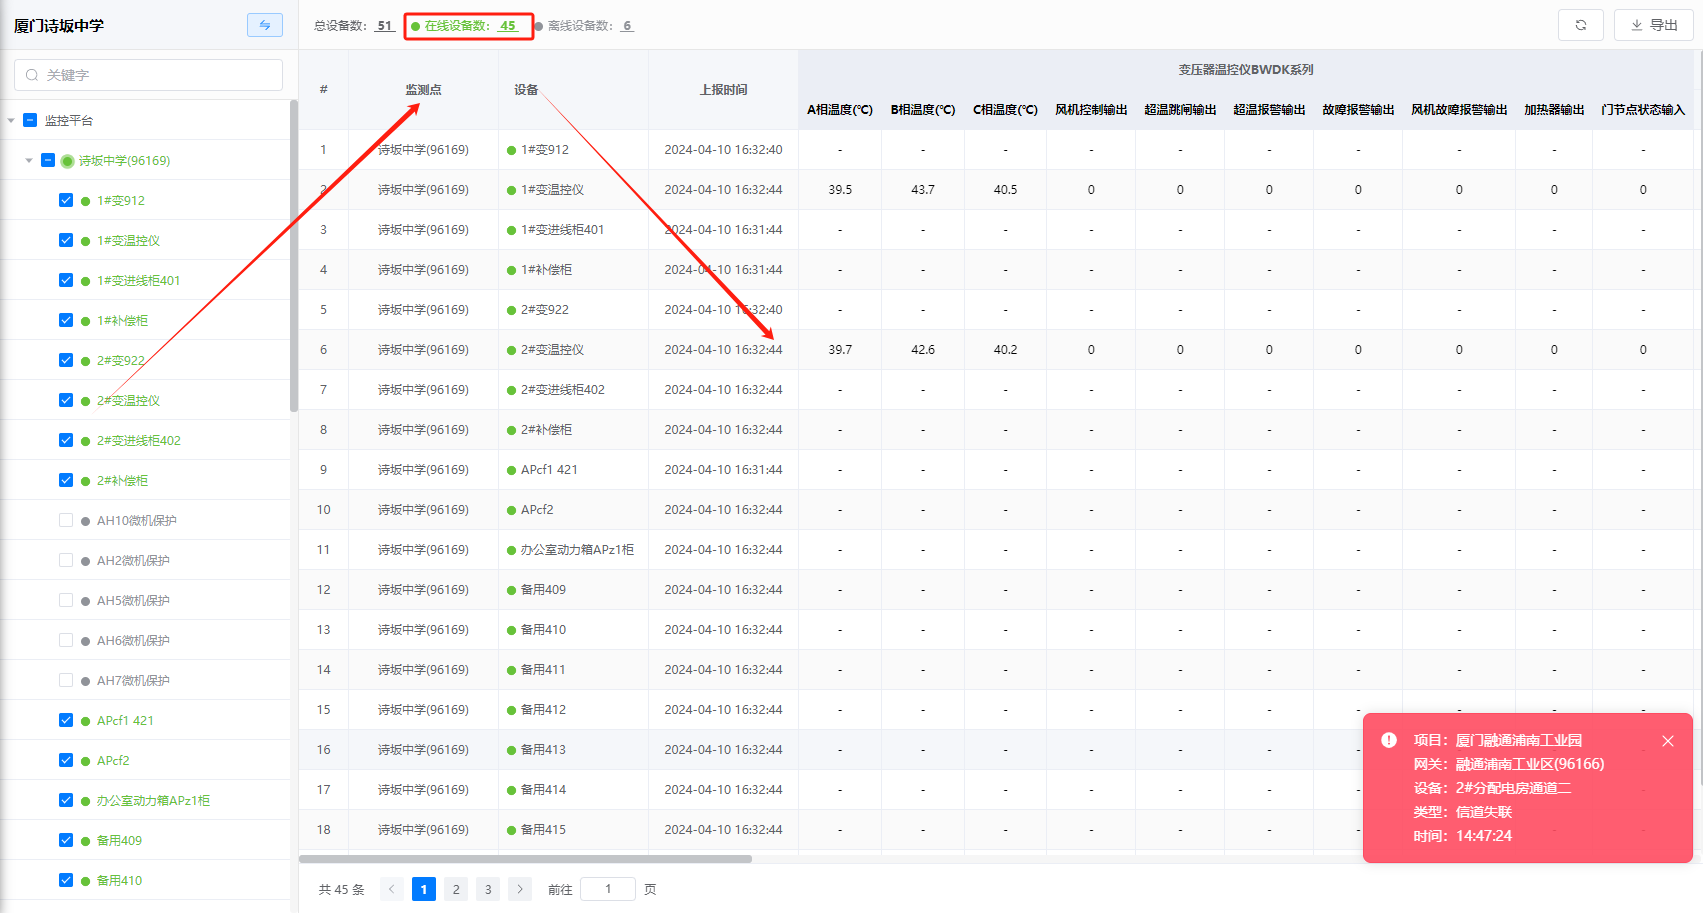Viewport: 1703px width, 913px height.
Task: Click the 变压器温控仪BWDK系列 group header
Action: pyautogui.click(x=1245, y=70)
